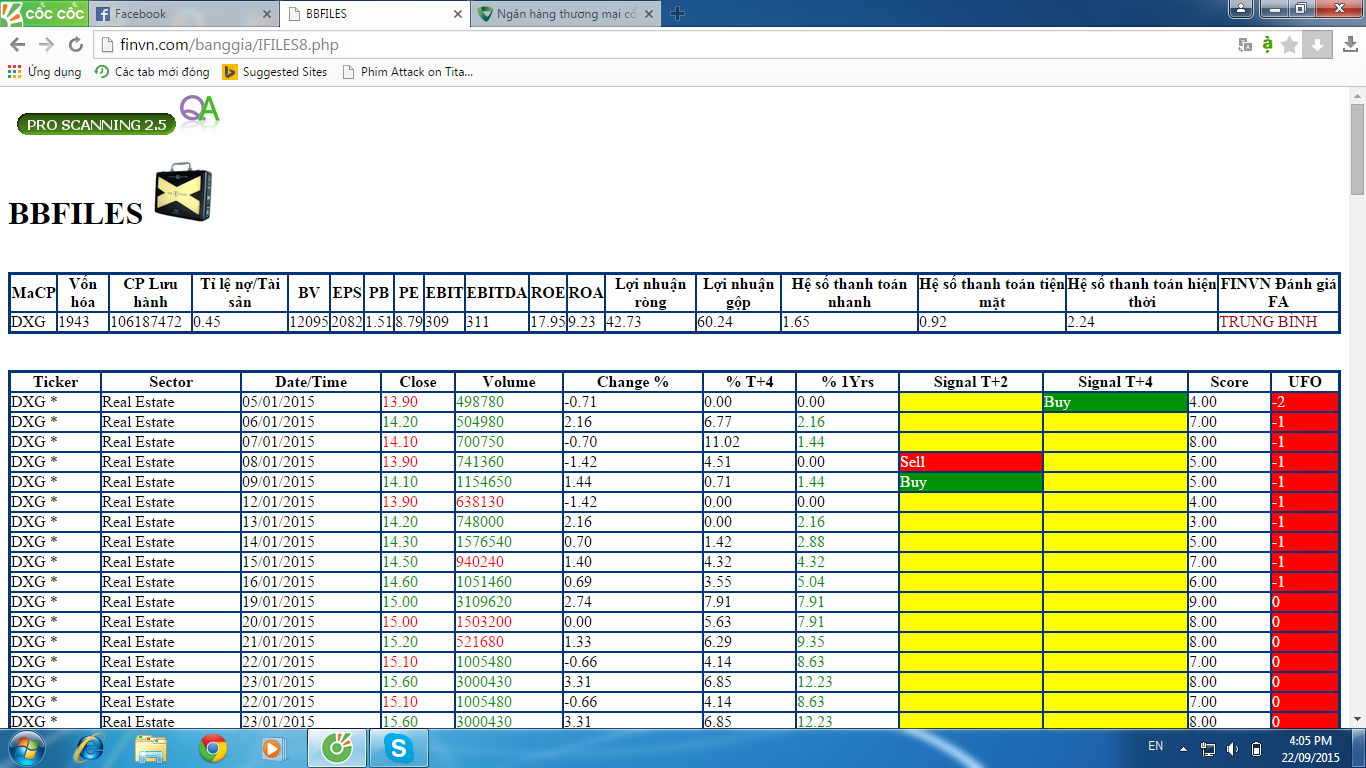This screenshot has height=768, width=1366.
Task: Open the Ứng dụng apps bookmark
Action: click(x=45, y=72)
